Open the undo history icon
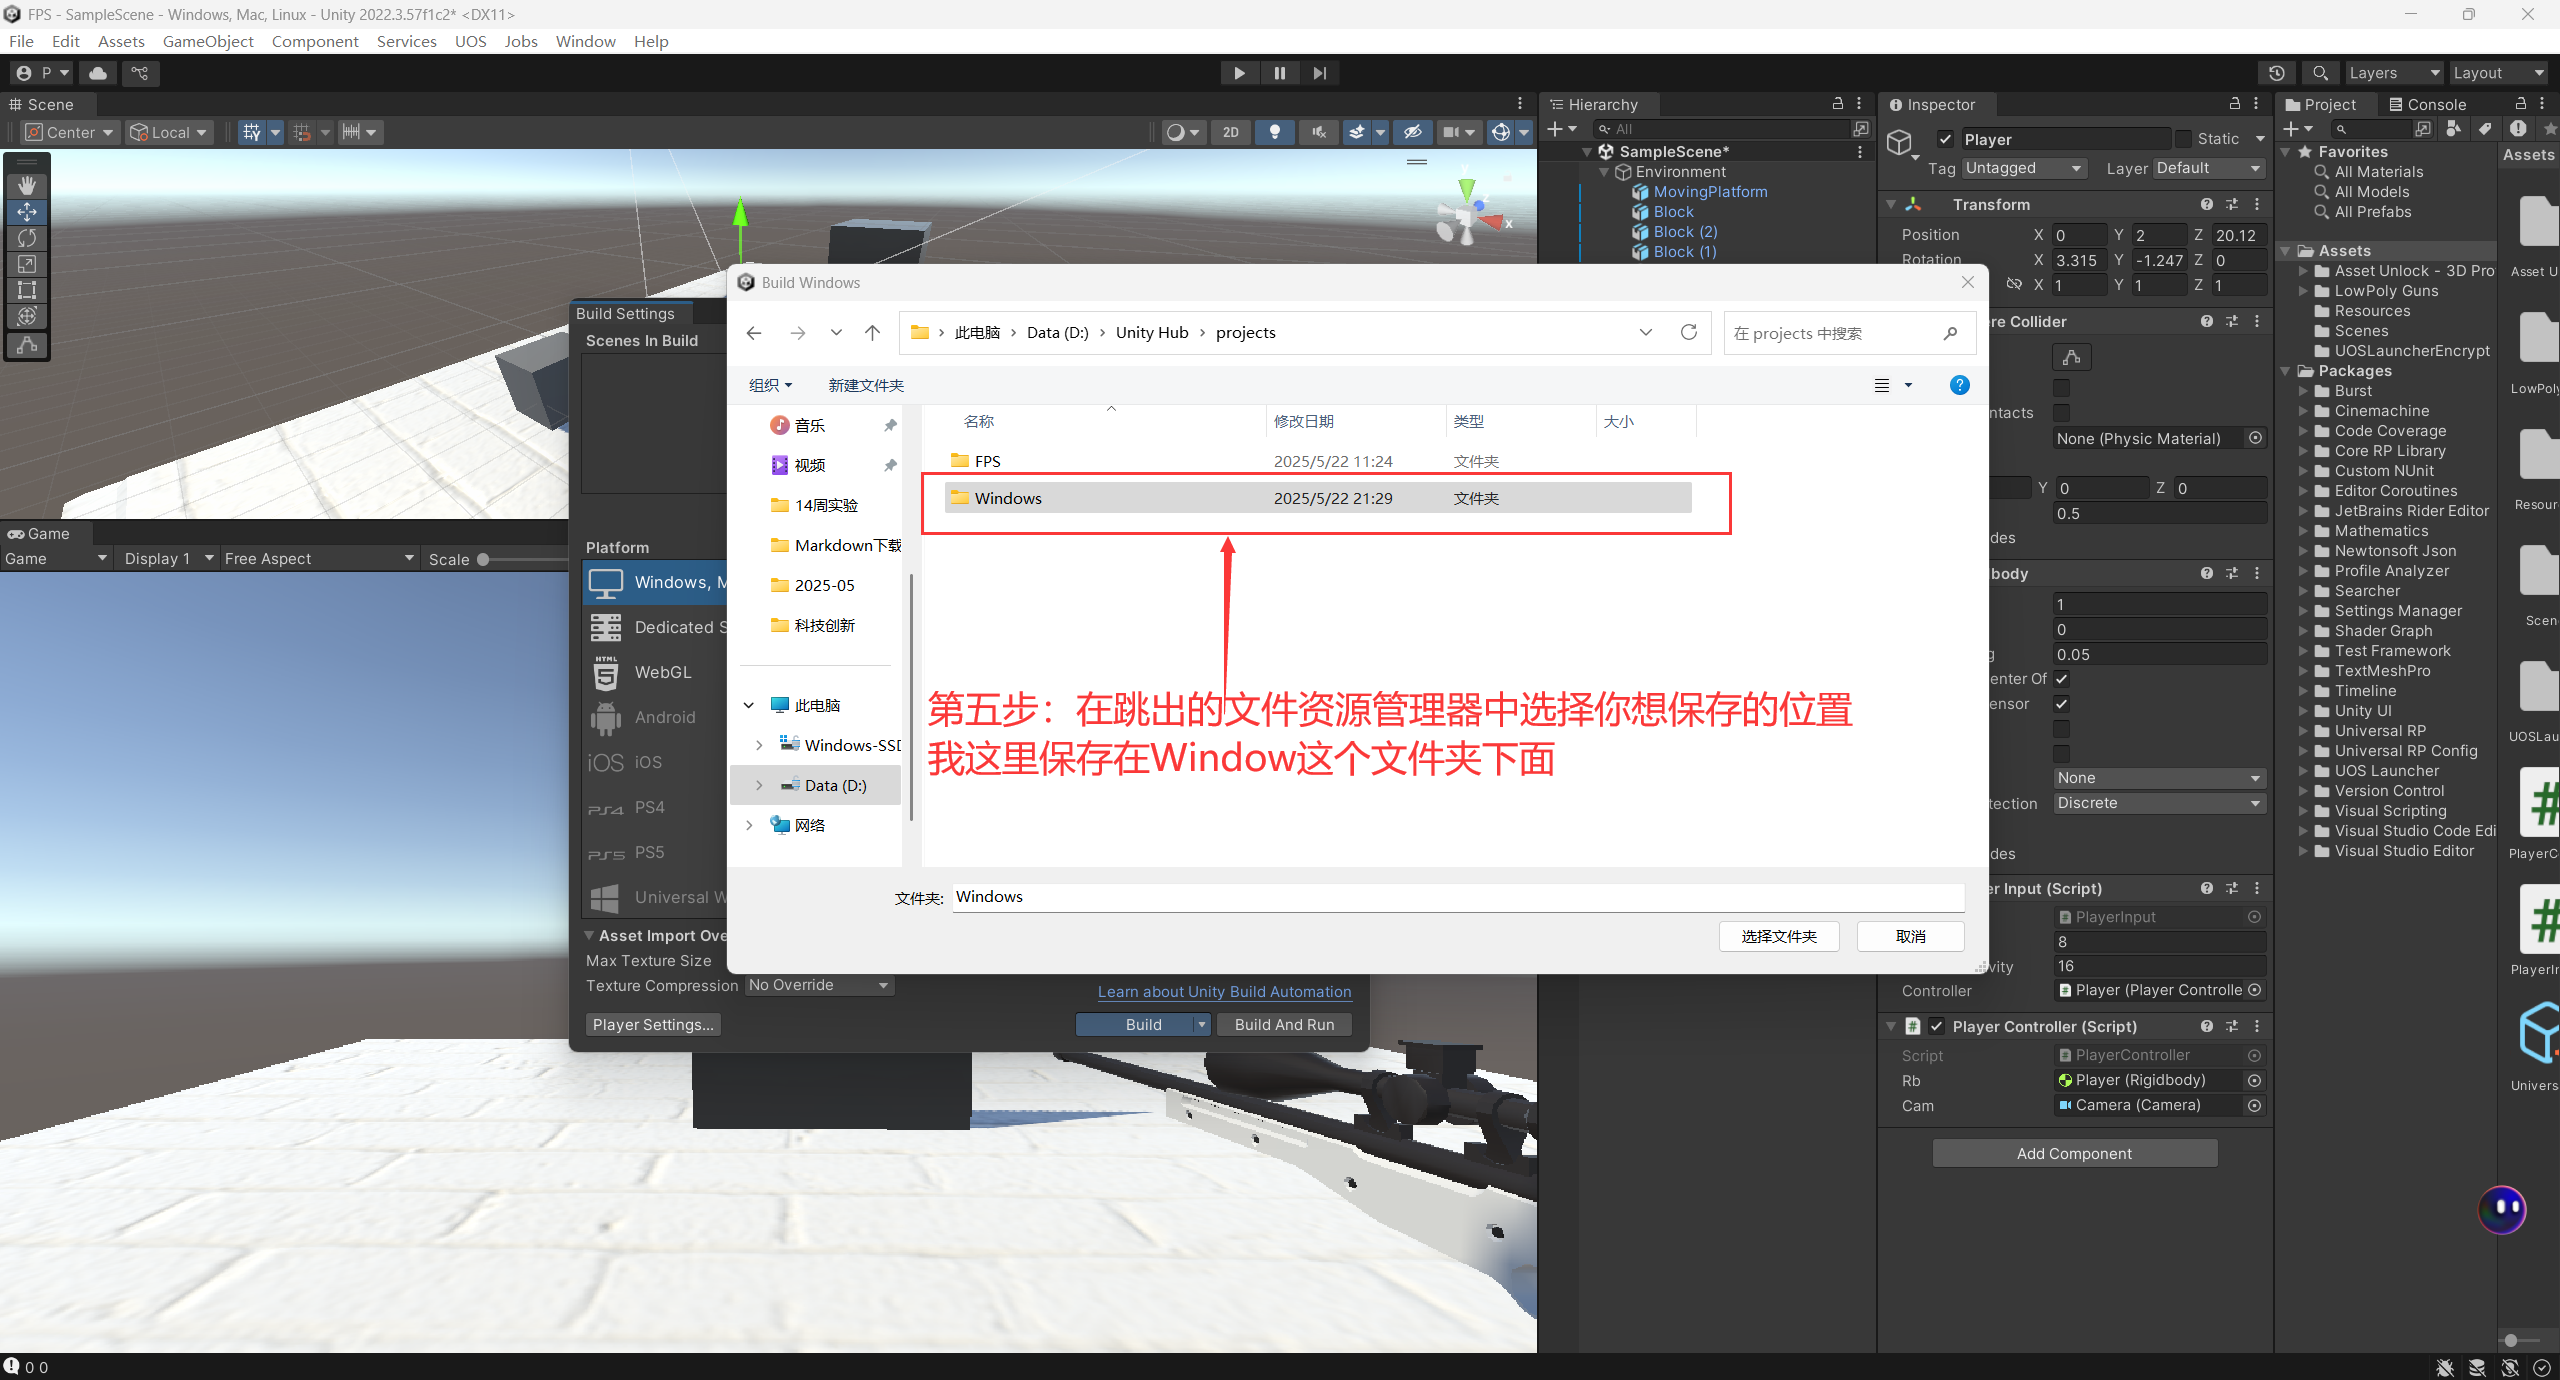 point(2277,73)
